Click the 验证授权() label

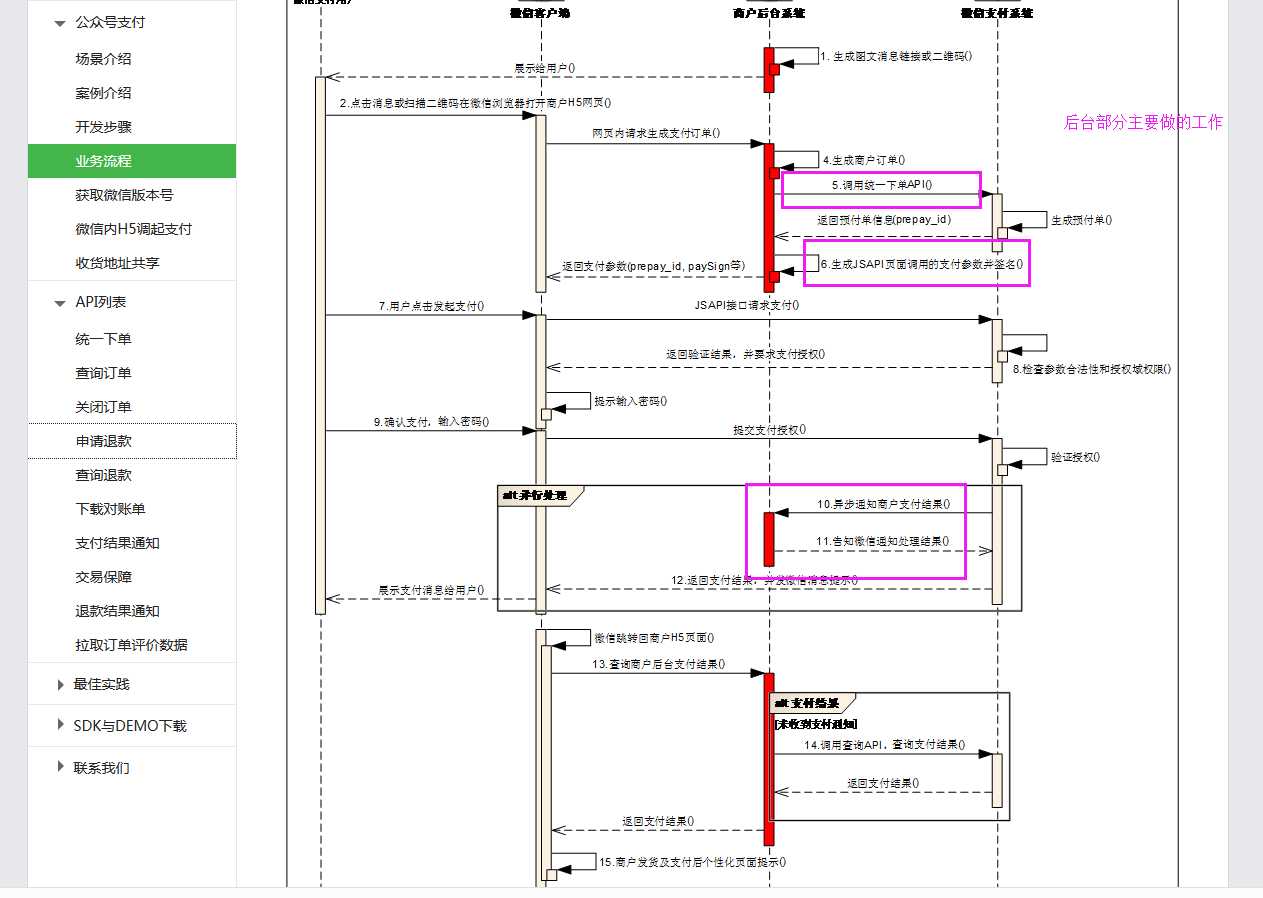(x=1076, y=457)
